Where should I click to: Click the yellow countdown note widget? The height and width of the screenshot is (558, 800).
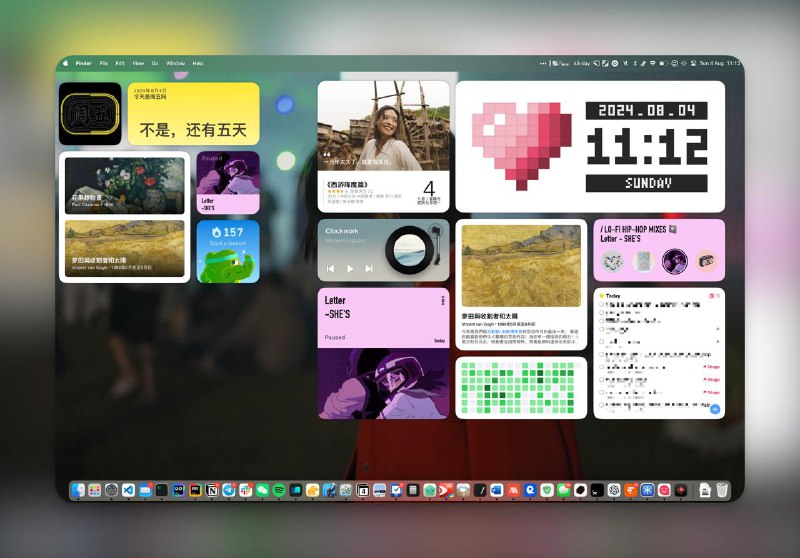tap(194, 113)
